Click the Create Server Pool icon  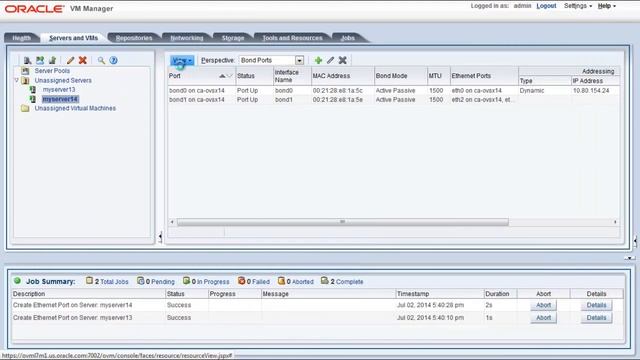click(40, 60)
